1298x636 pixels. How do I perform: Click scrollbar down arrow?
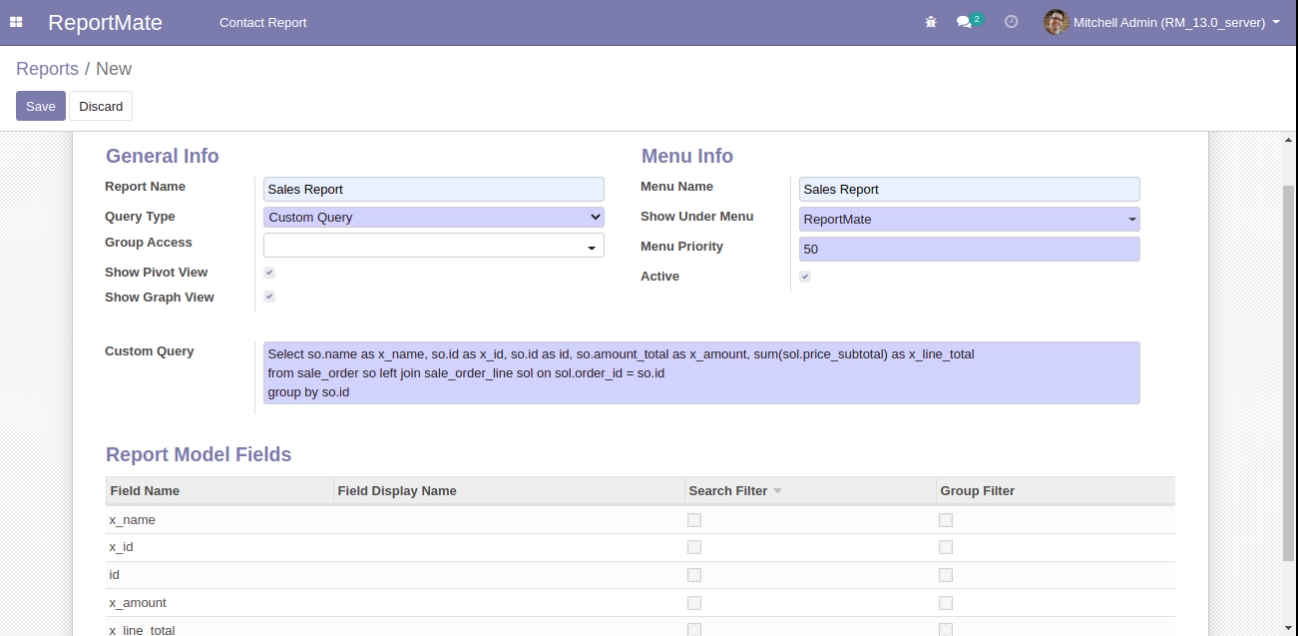pos(1288,627)
